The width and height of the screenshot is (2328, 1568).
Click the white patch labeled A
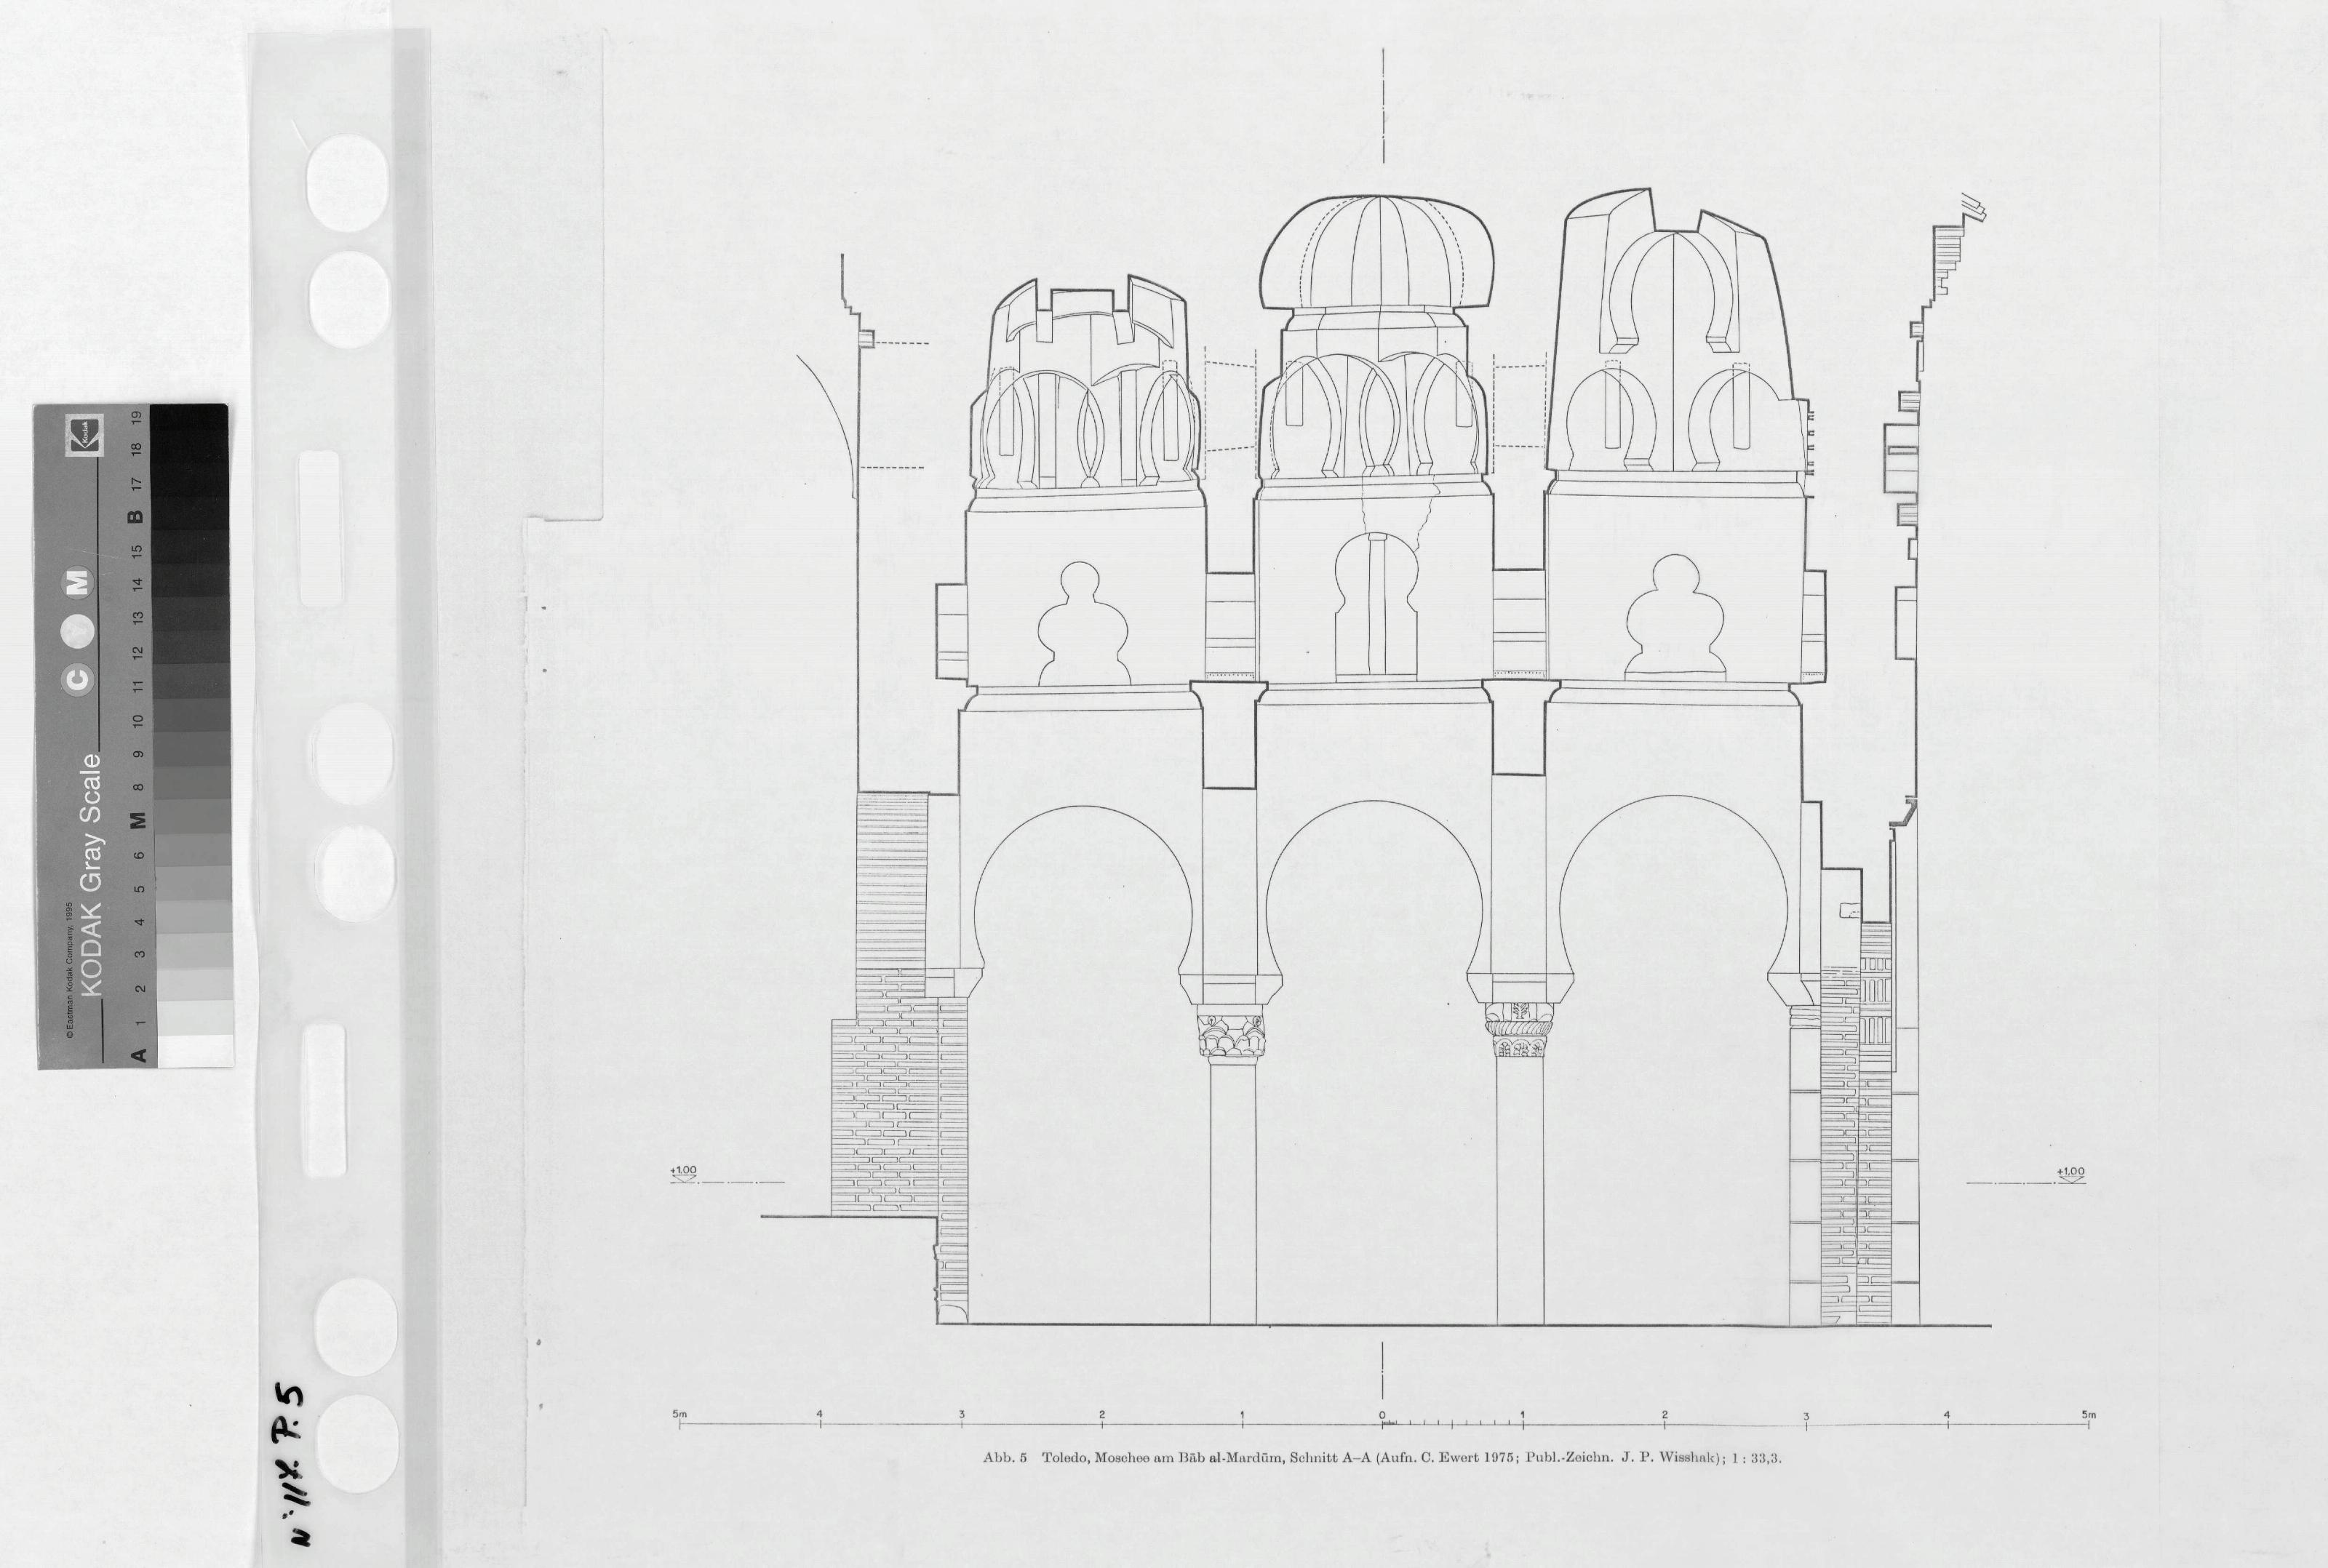(196, 1050)
